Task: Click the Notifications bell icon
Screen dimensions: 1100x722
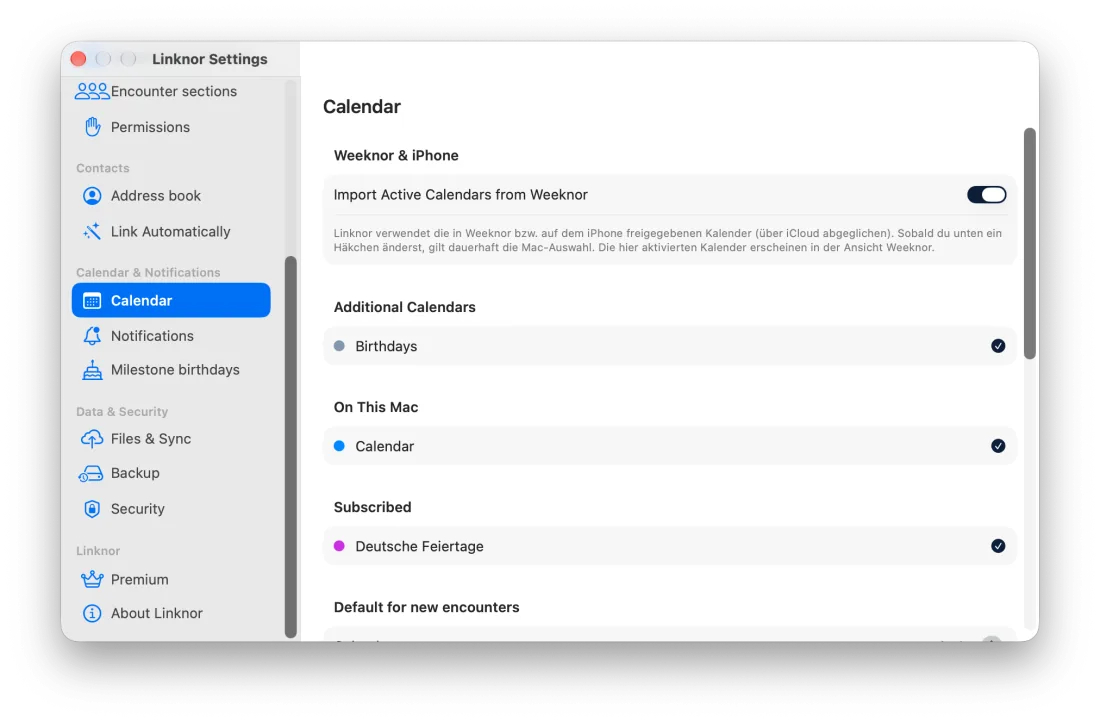Action: [x=92, y=336]
